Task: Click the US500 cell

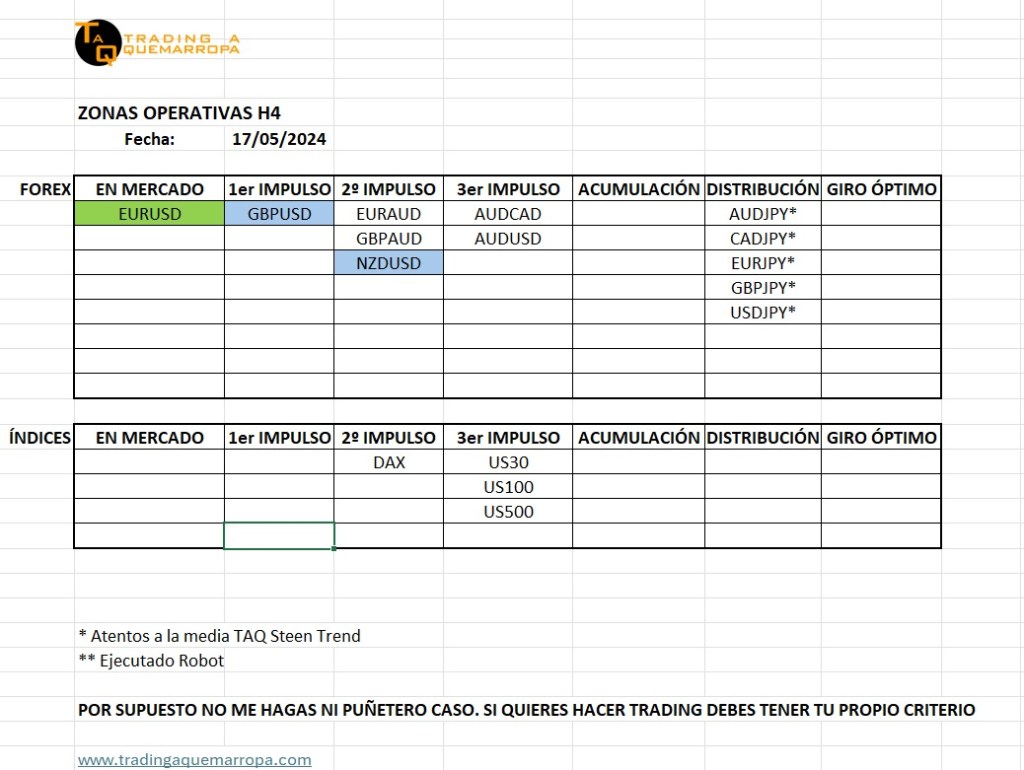Action: click(x=507, y=512)
